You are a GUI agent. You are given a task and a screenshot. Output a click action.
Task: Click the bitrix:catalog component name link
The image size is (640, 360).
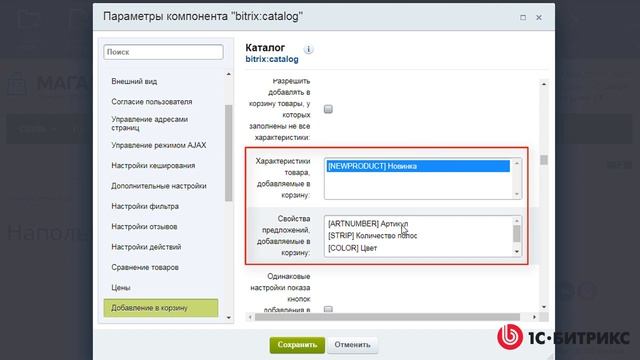(x=272, y=60)
